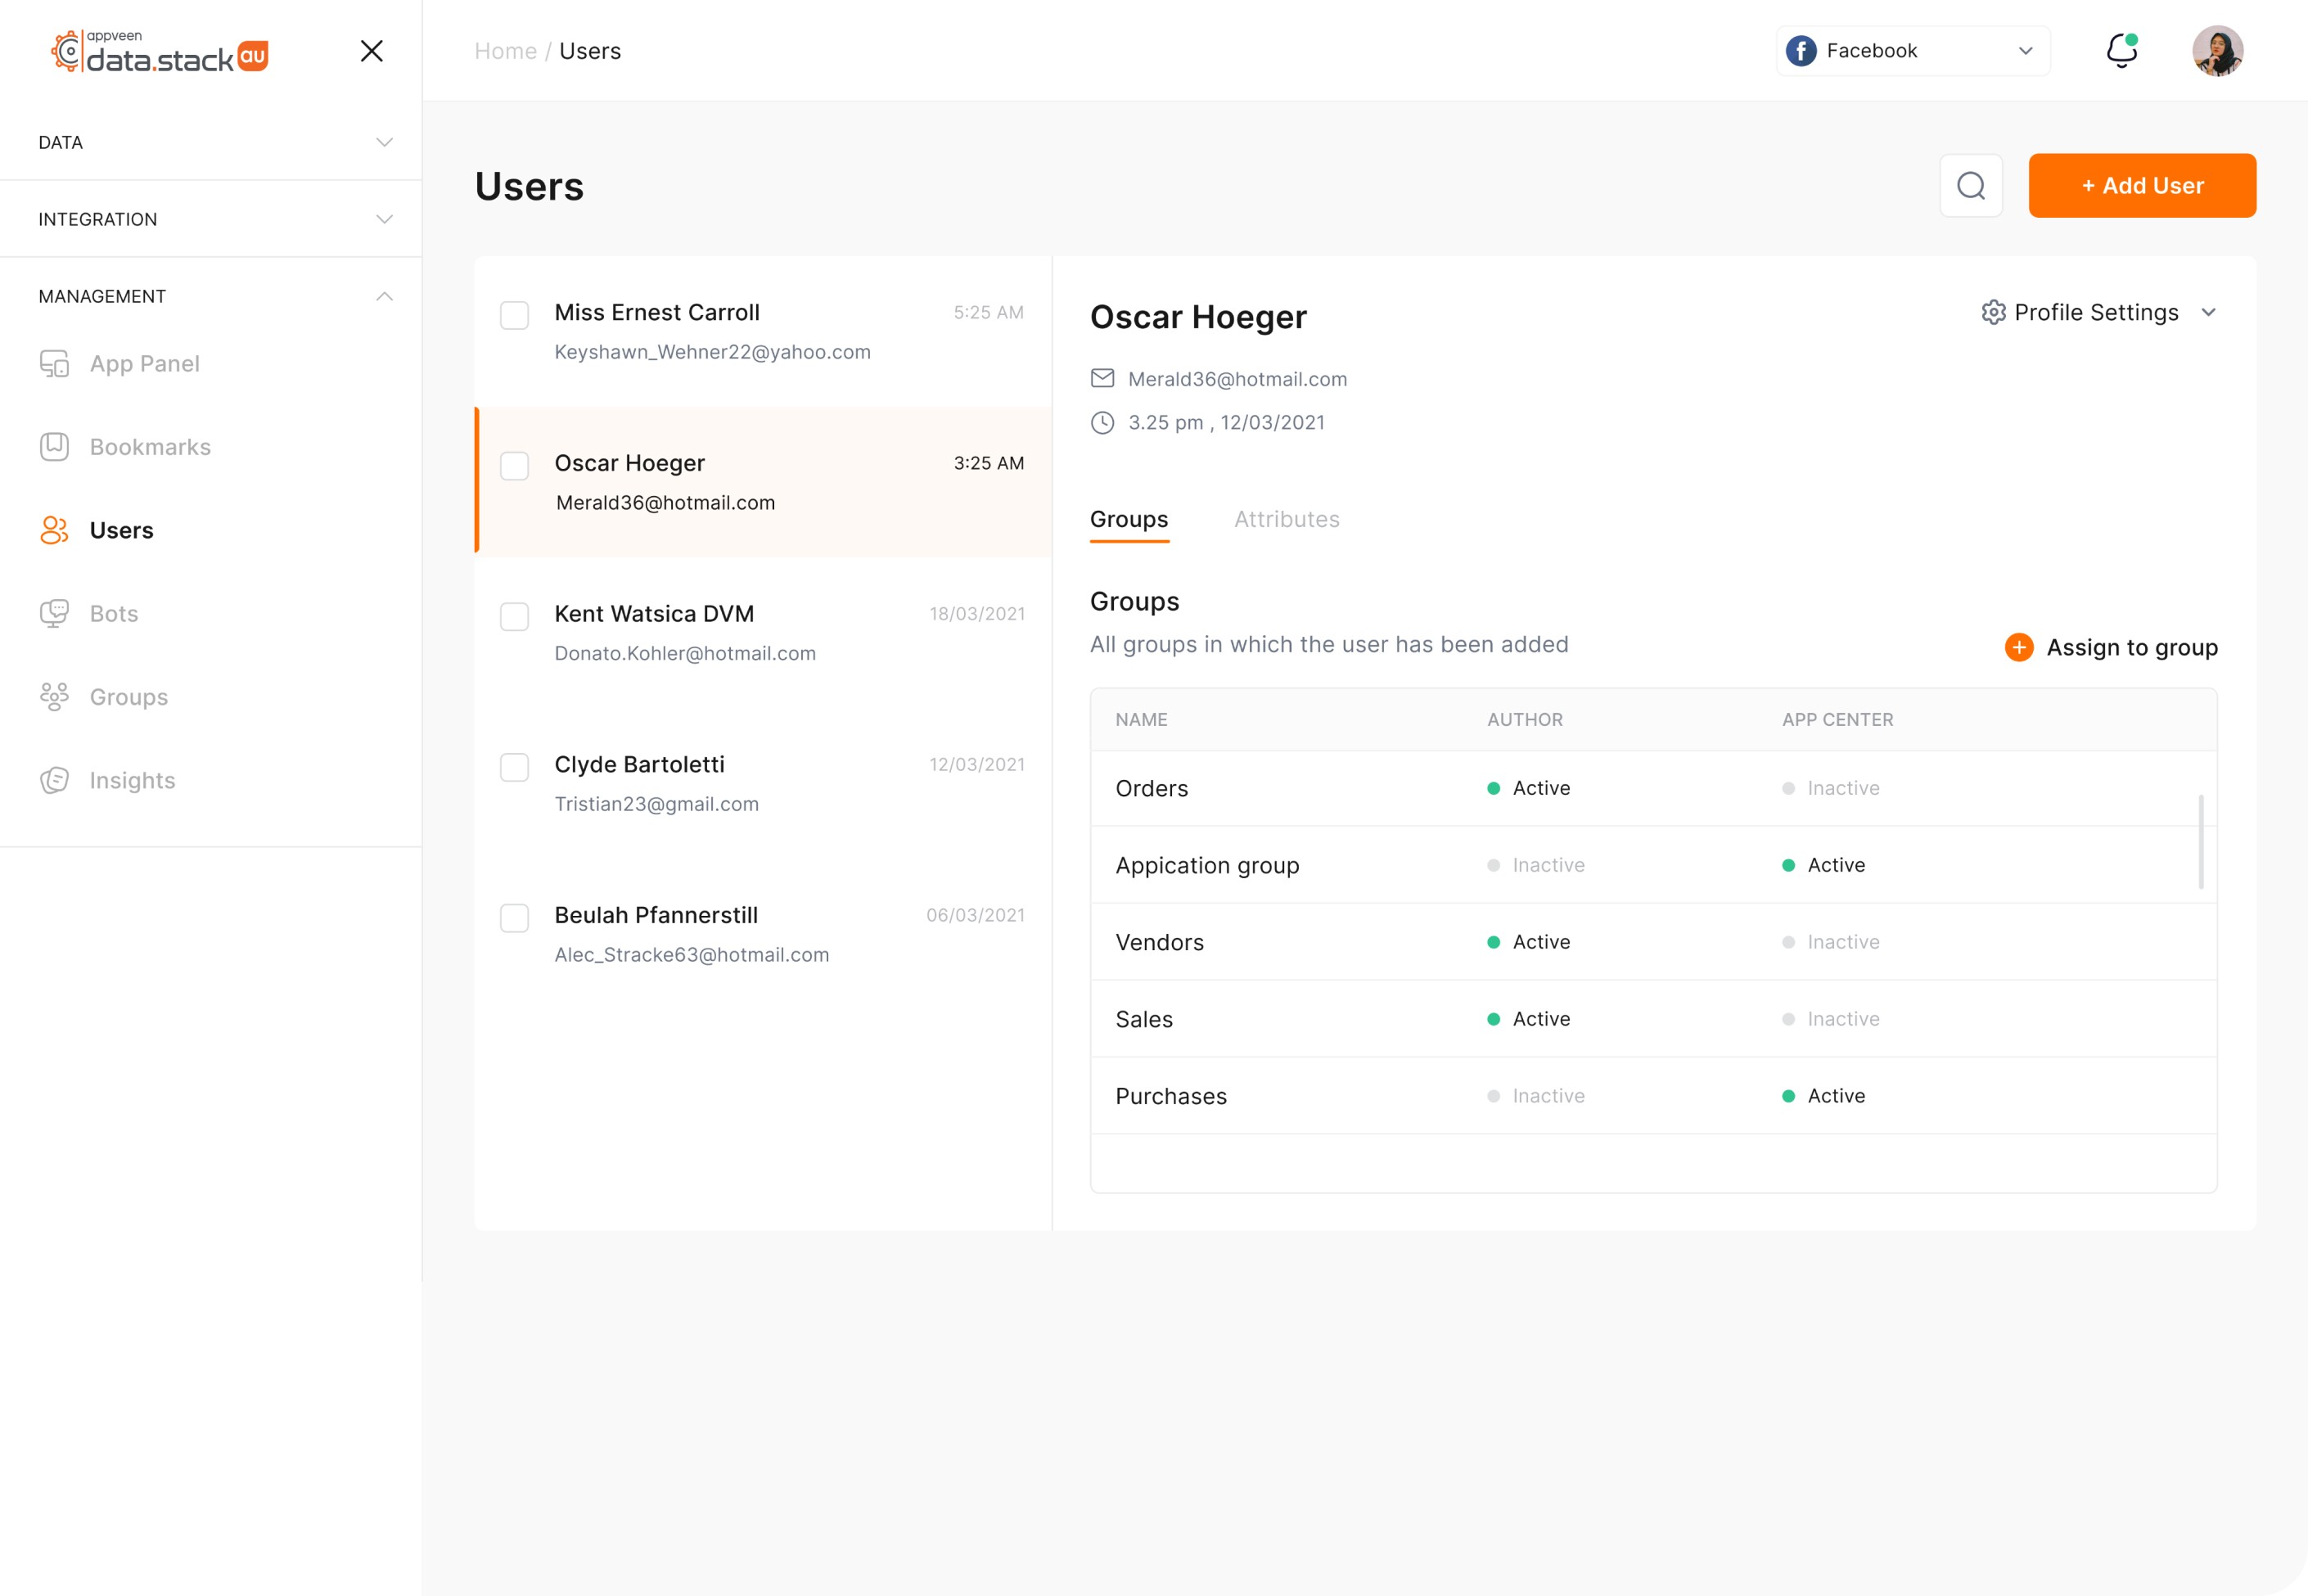The height and width of the screenshot is (1596, 2308).
Task: Select the Groups tab
Action: (x=1128, y=519)
